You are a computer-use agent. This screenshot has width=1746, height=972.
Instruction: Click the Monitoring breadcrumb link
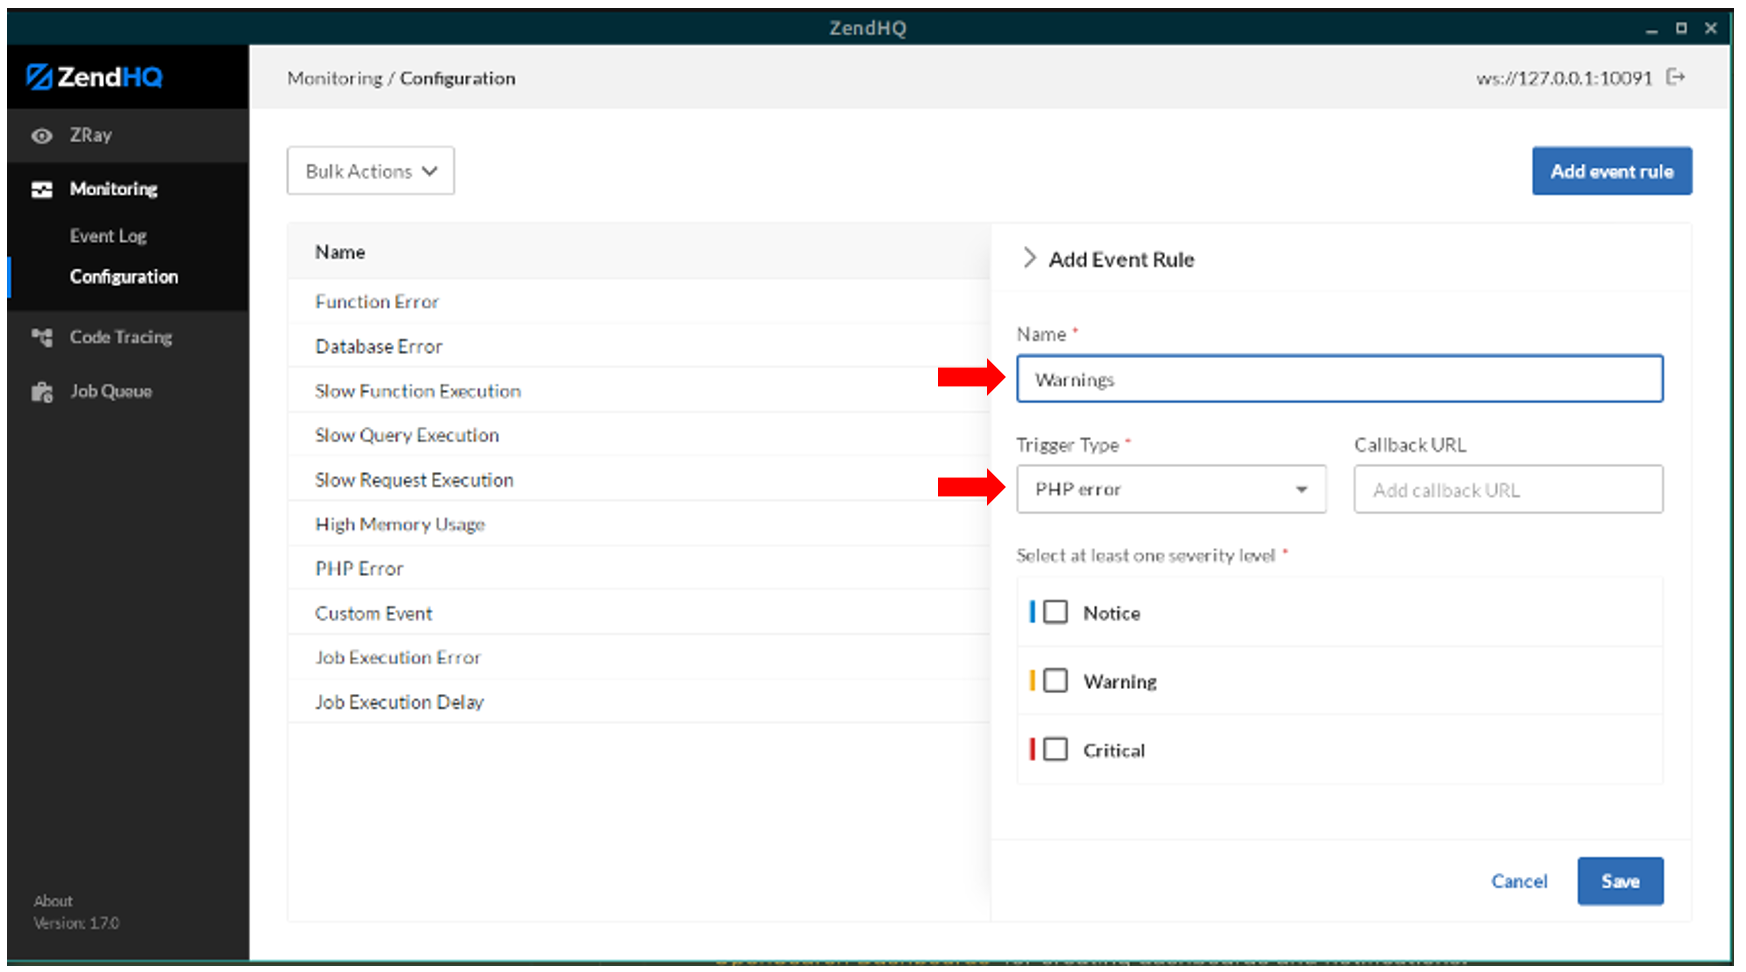[335, 78]
